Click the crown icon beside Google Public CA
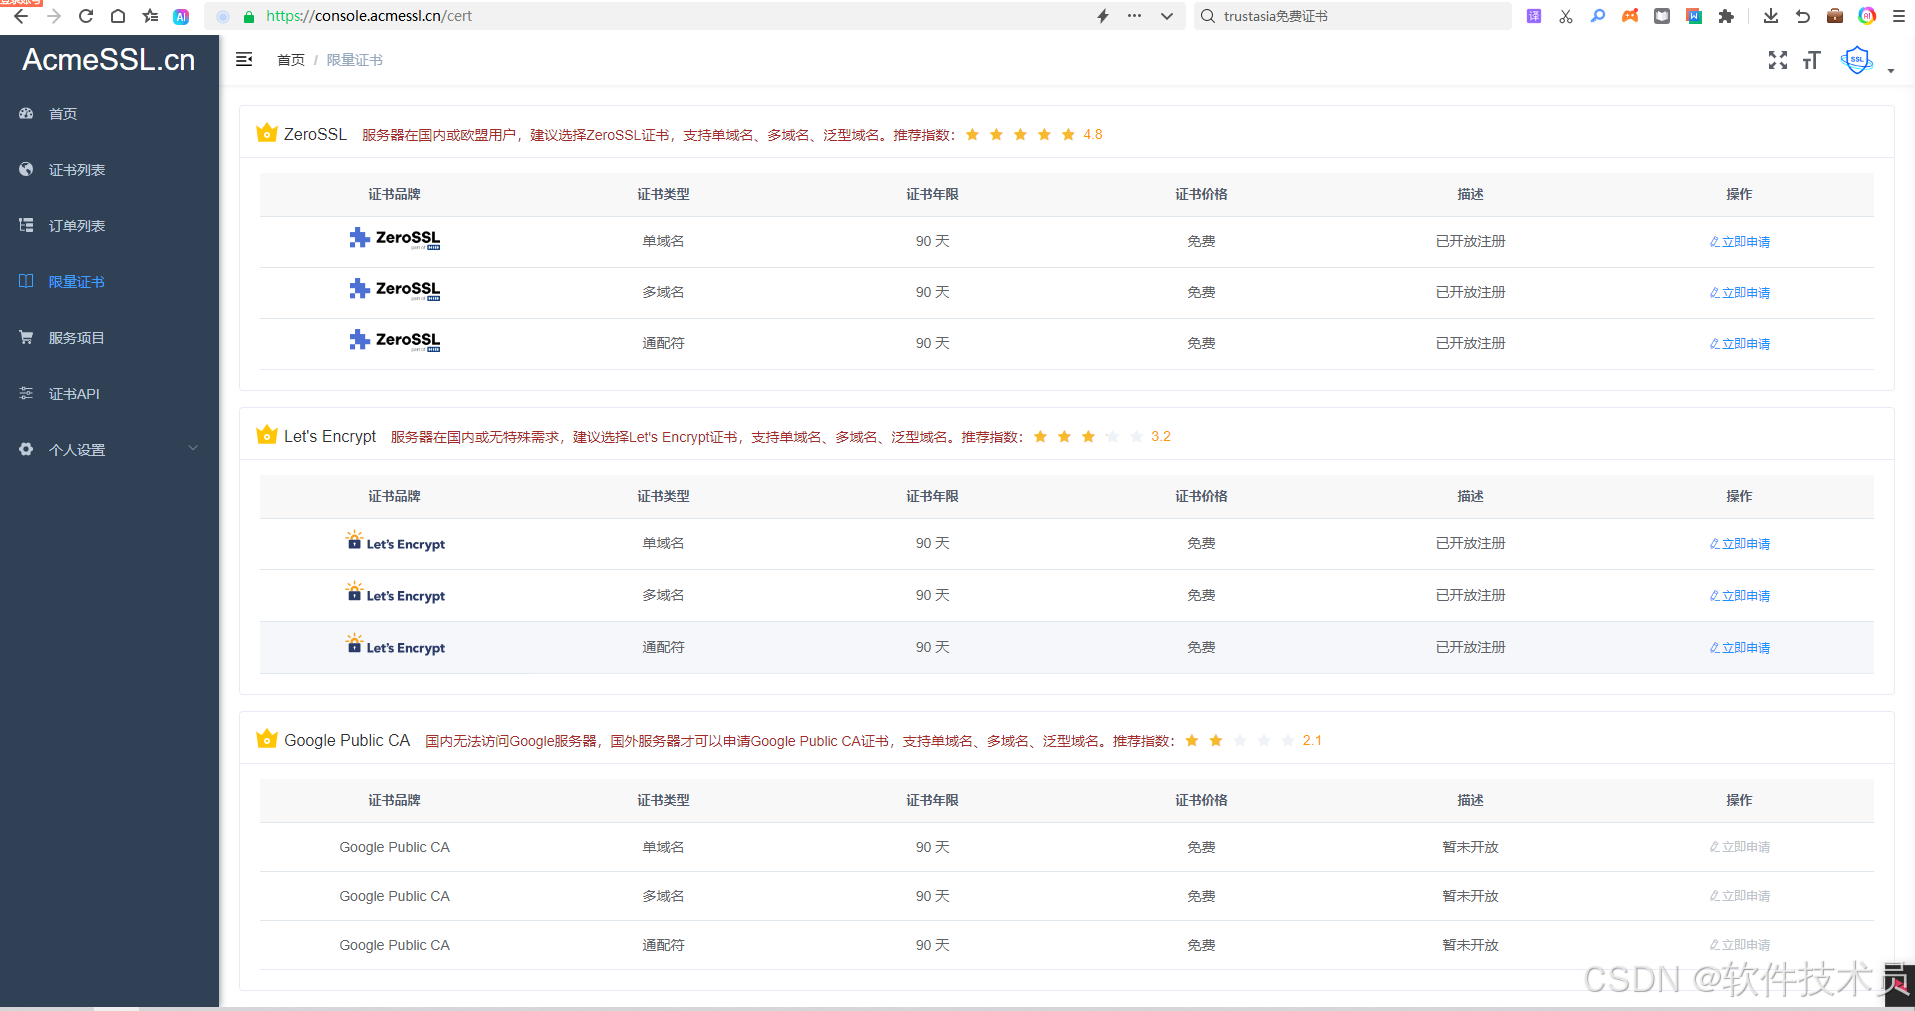This screenshot has height=1011, width=1915. [266, 738]
